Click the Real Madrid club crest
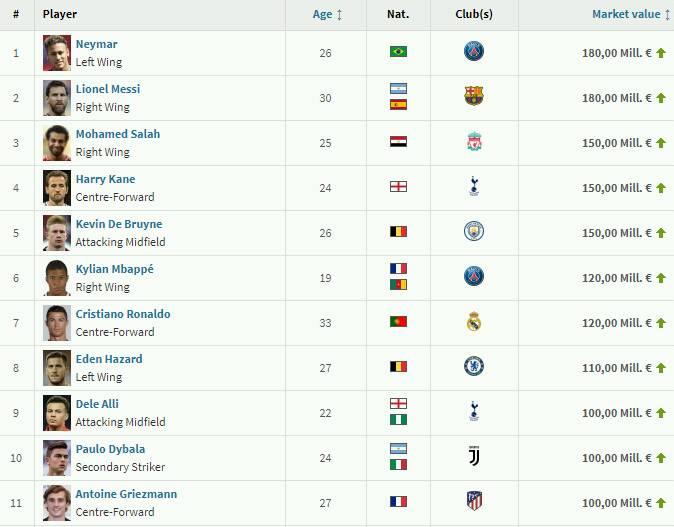674x527 pixels. [474, 322]
